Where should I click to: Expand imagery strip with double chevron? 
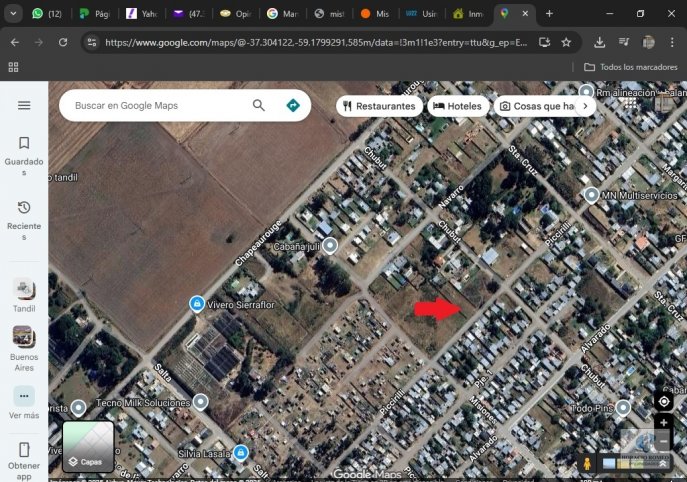(x=663, y=465)
